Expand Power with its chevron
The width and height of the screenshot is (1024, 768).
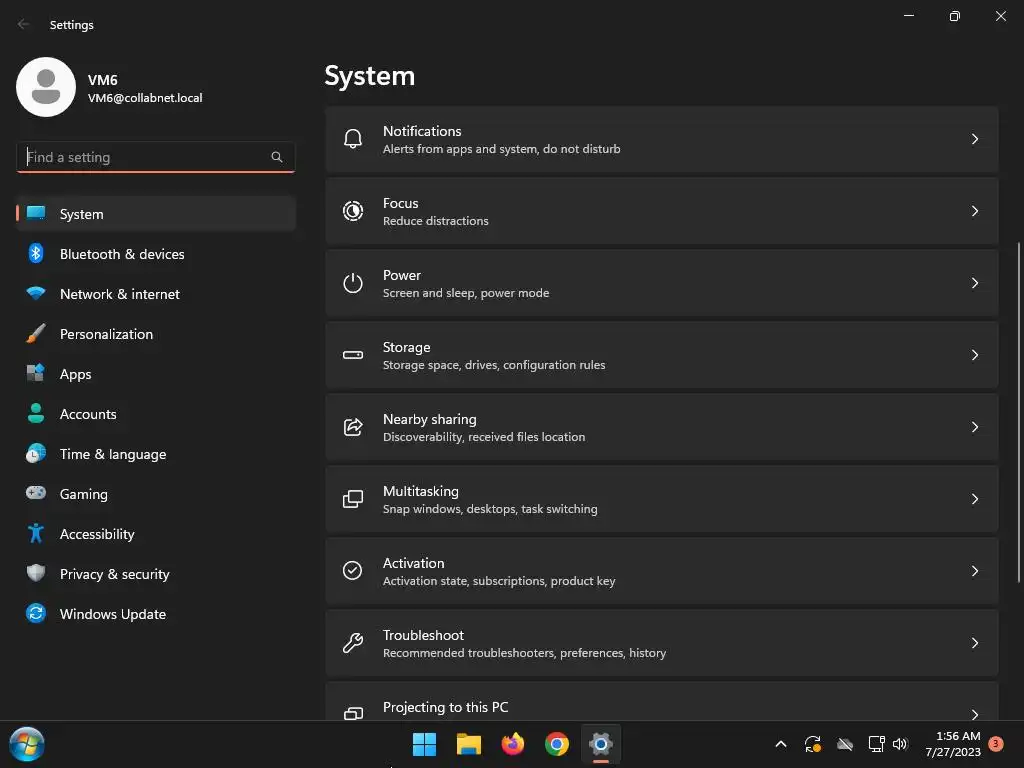[x=974, y=283]
